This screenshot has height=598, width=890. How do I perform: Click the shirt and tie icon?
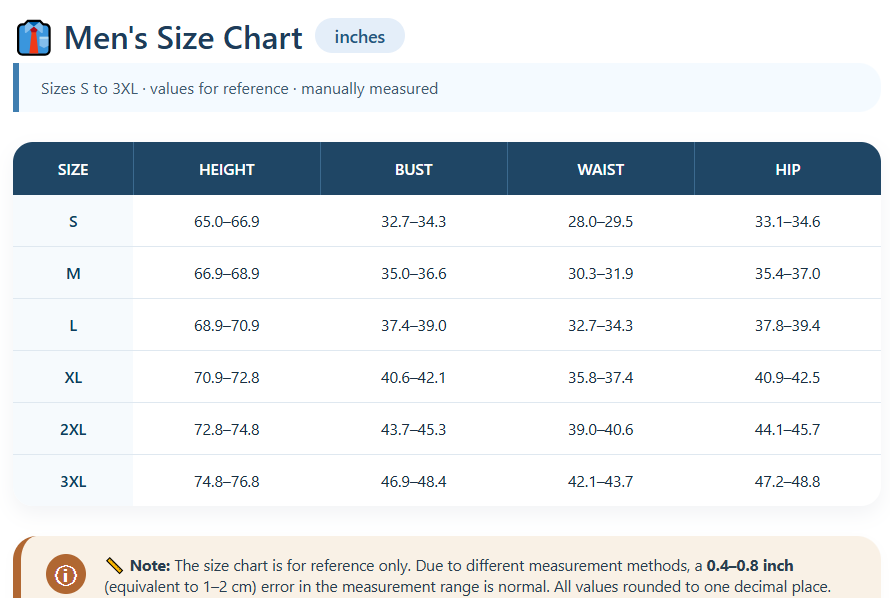click(34, 38)
